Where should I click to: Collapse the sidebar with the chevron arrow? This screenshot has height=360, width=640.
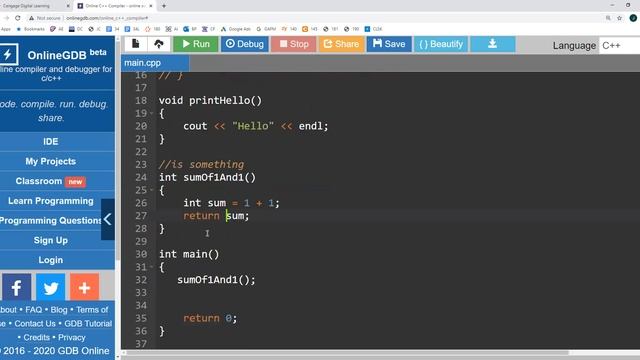[108, 219]
